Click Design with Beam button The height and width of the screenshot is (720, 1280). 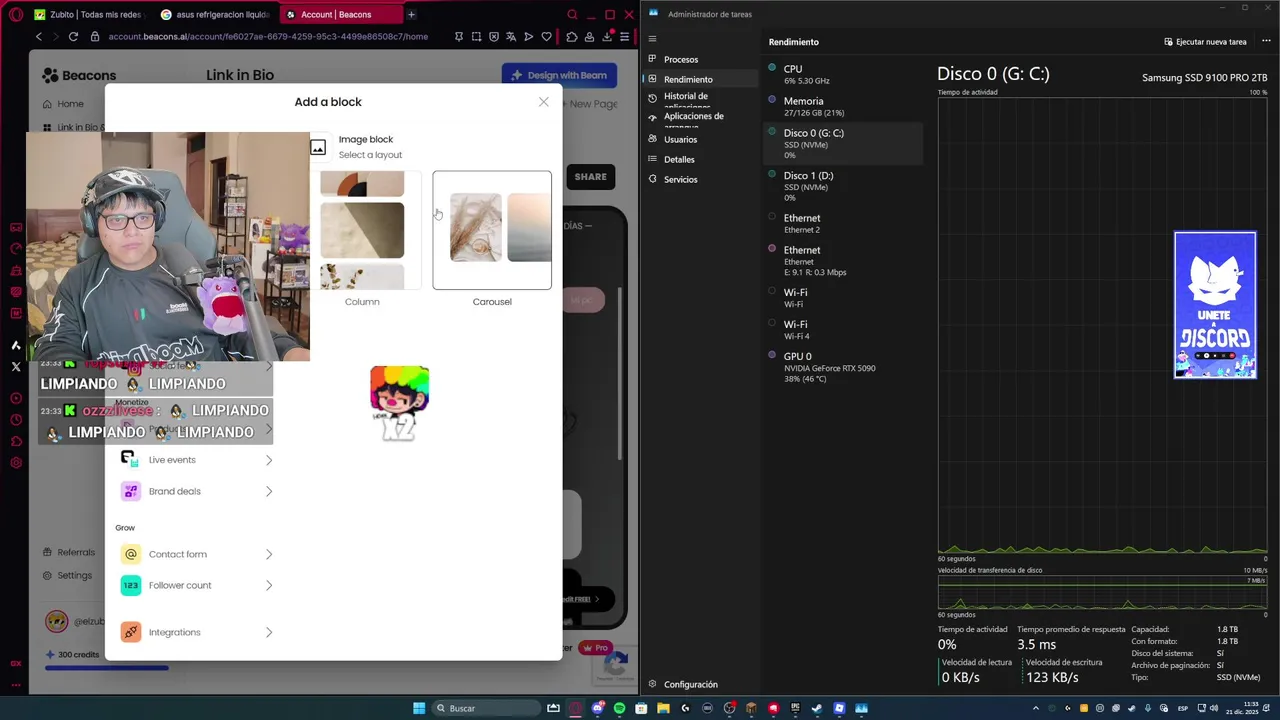(559, 75)
